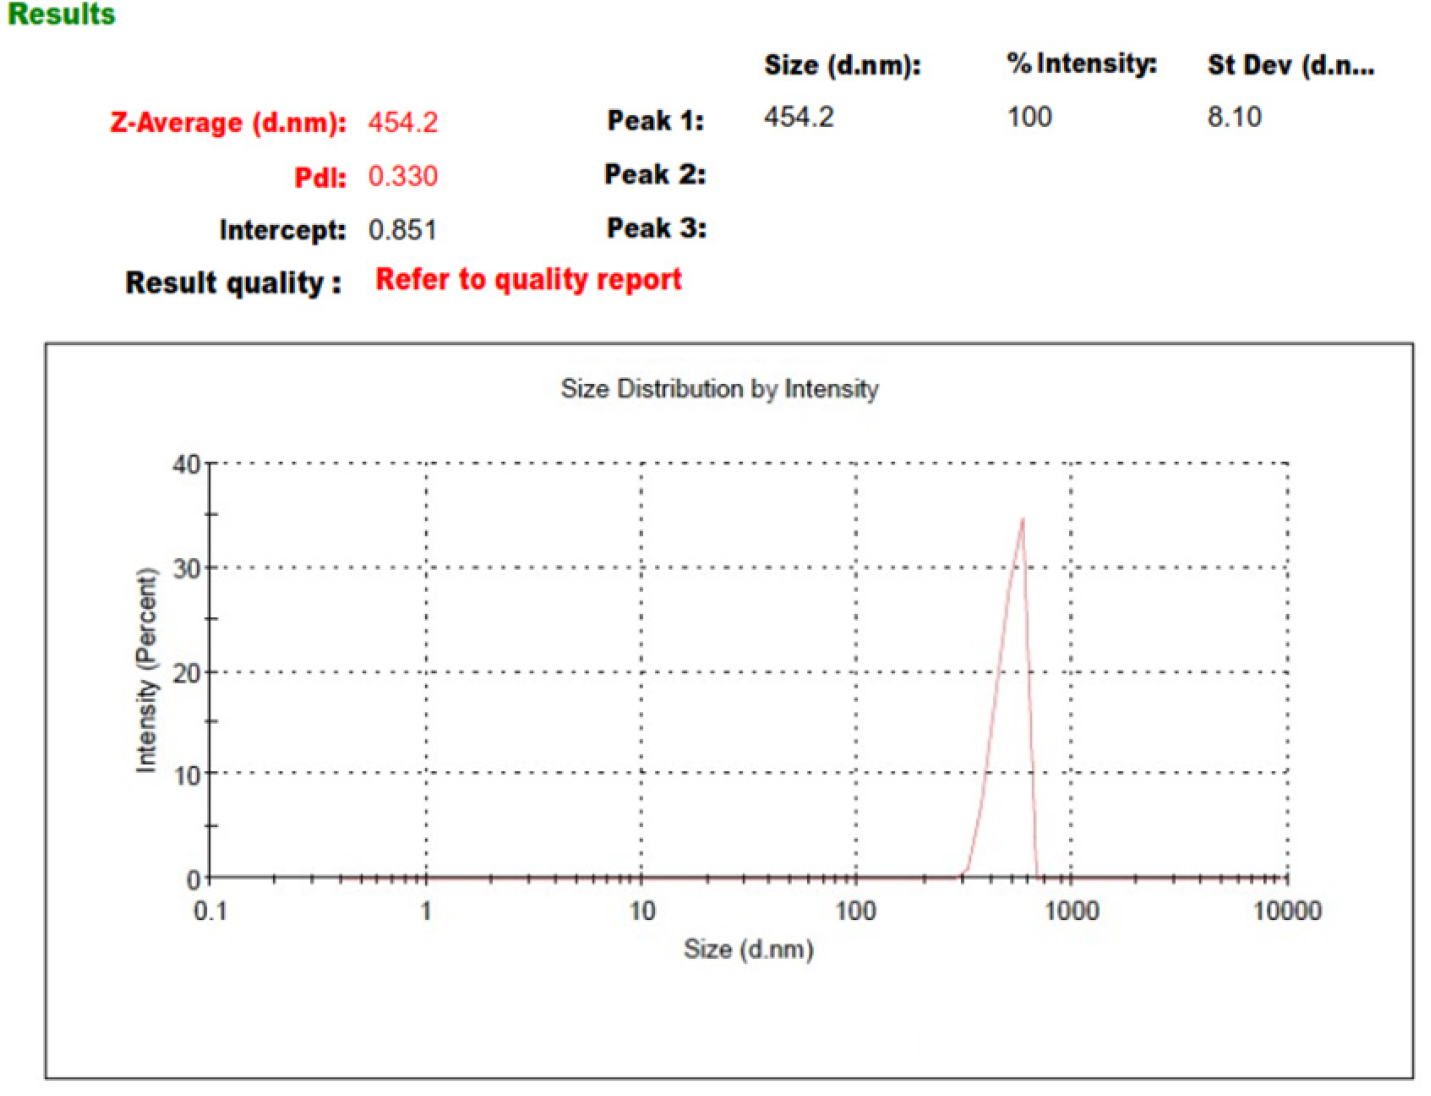The height and width of the screenshot is (1096, 1431).
Task: Select the "Z-Average (d.nm):" label
Action: 228,123
